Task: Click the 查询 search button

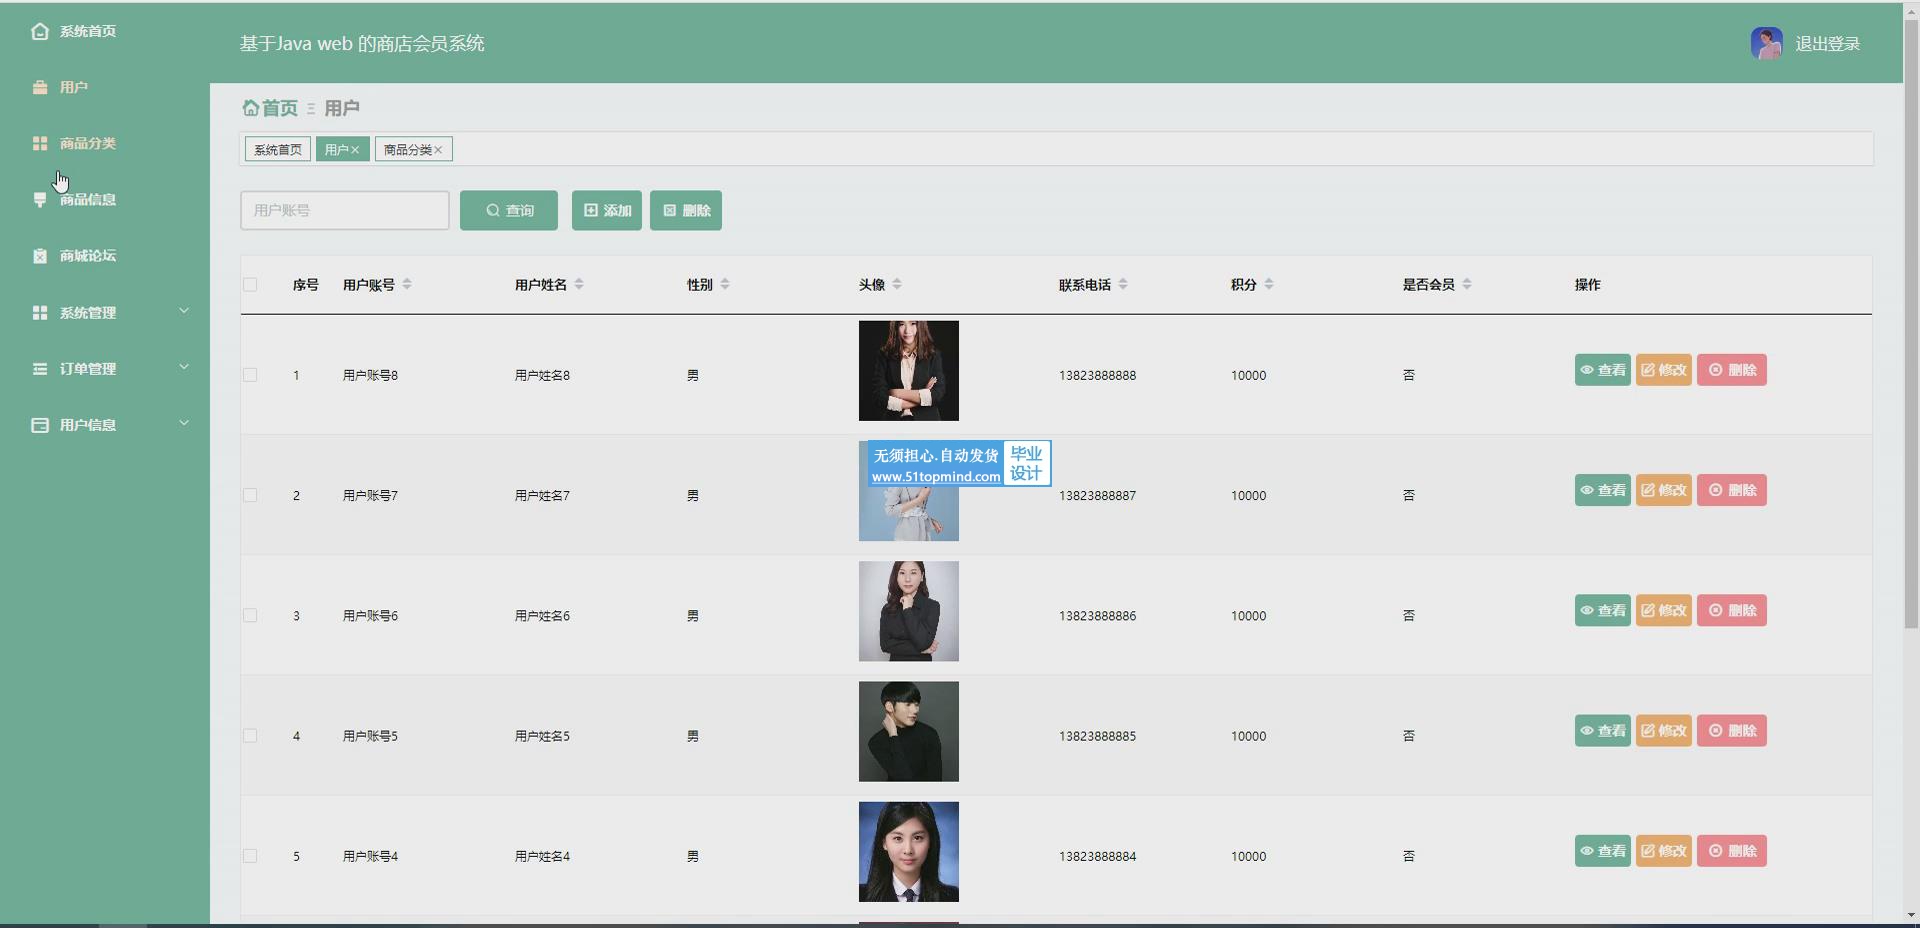Action: coord(509,210)
